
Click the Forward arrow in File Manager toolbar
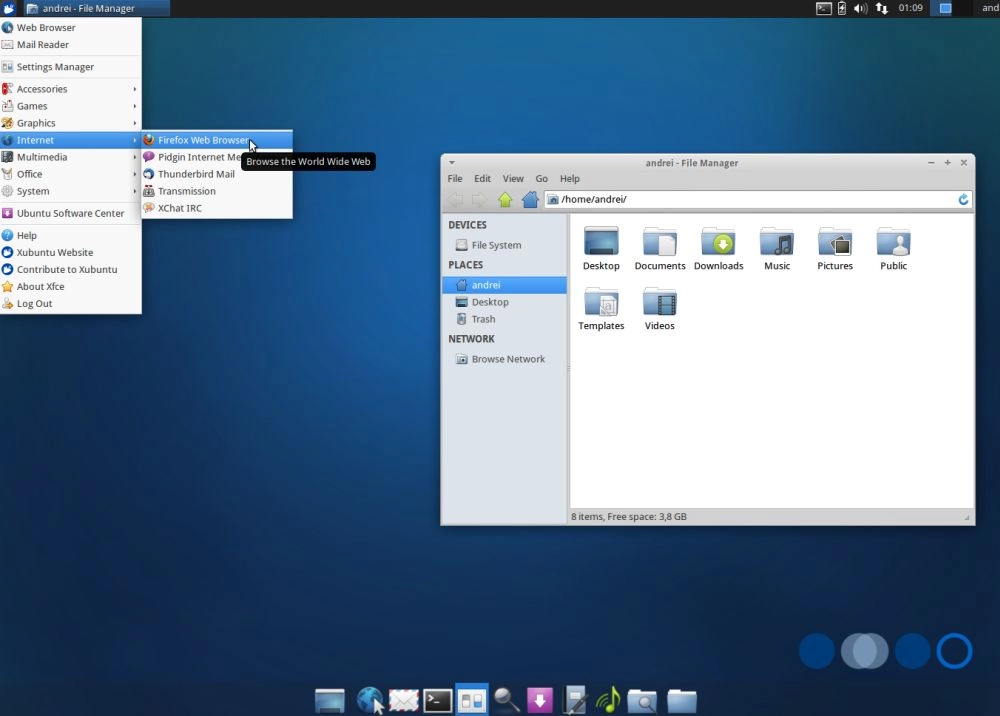(x=479, y=200)
